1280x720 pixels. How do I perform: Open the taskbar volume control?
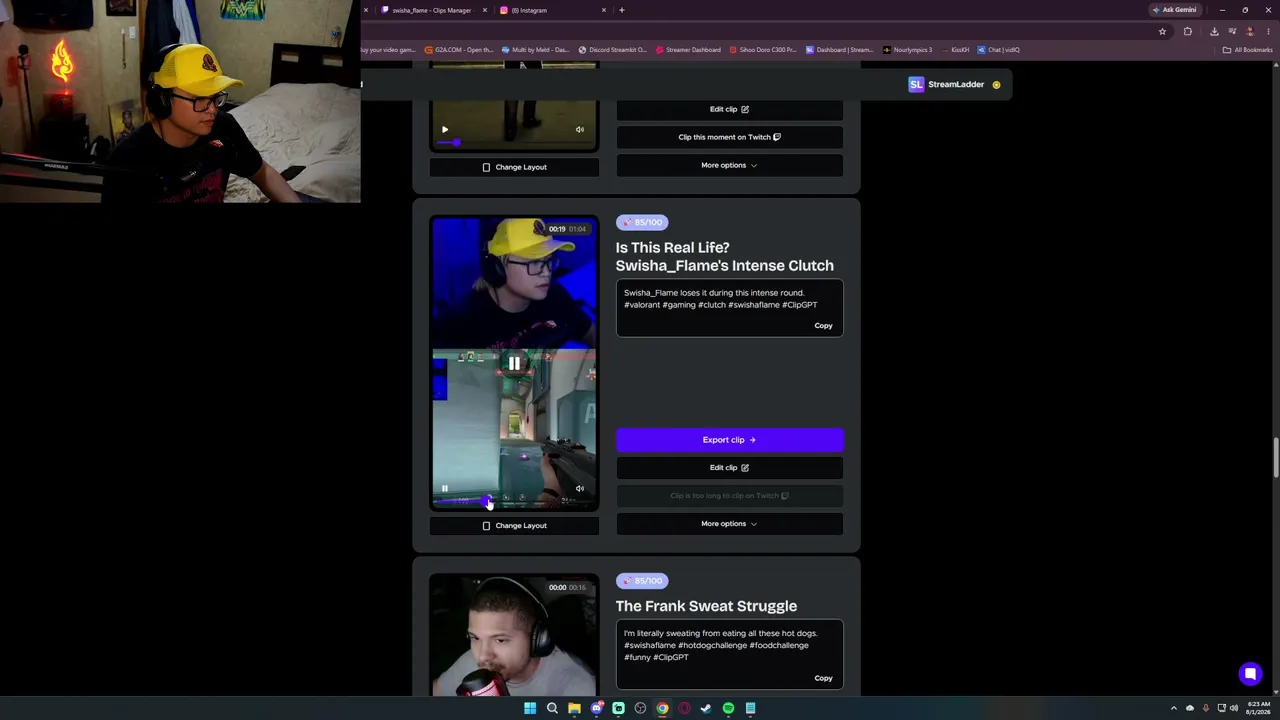[x=1234, y=708]
